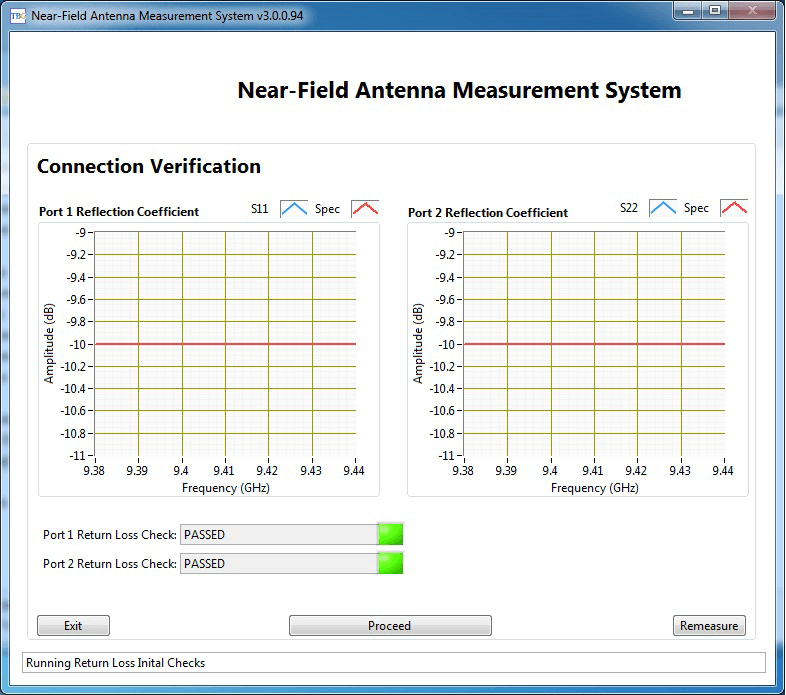Click the green Port 2 Return Loss indicator
Screen dimensions: 786x695
(391, 564)
